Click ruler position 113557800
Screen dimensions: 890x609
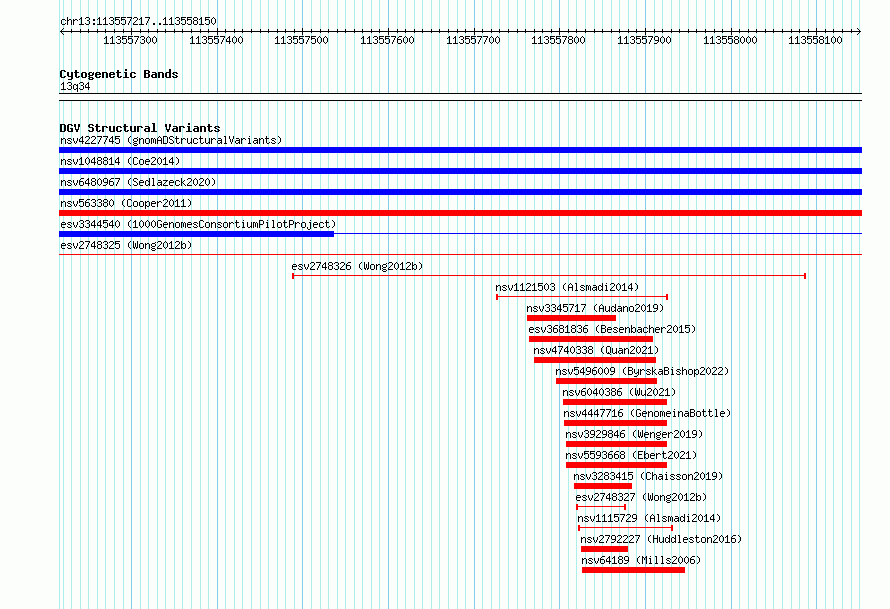558,40
